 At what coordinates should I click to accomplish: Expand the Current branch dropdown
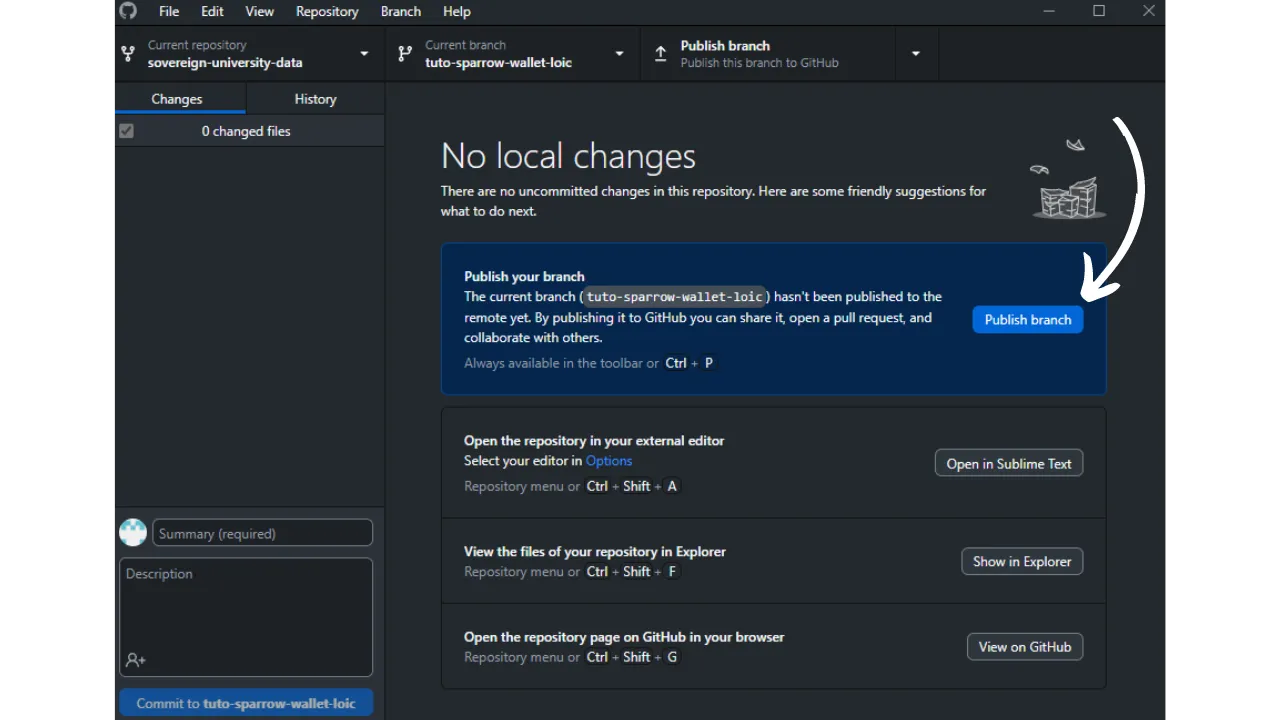pos(619,54)
